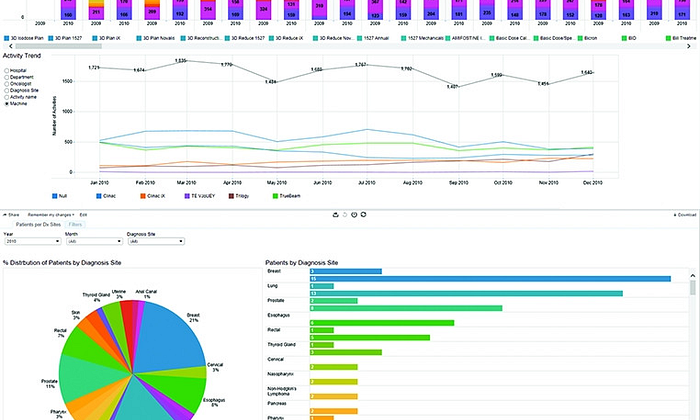Image resolution: width=700 pixels, height=420 pixels.
Task: Click the legend scroll left arrow
Action: pyautogui.click(x=4, y=46)
